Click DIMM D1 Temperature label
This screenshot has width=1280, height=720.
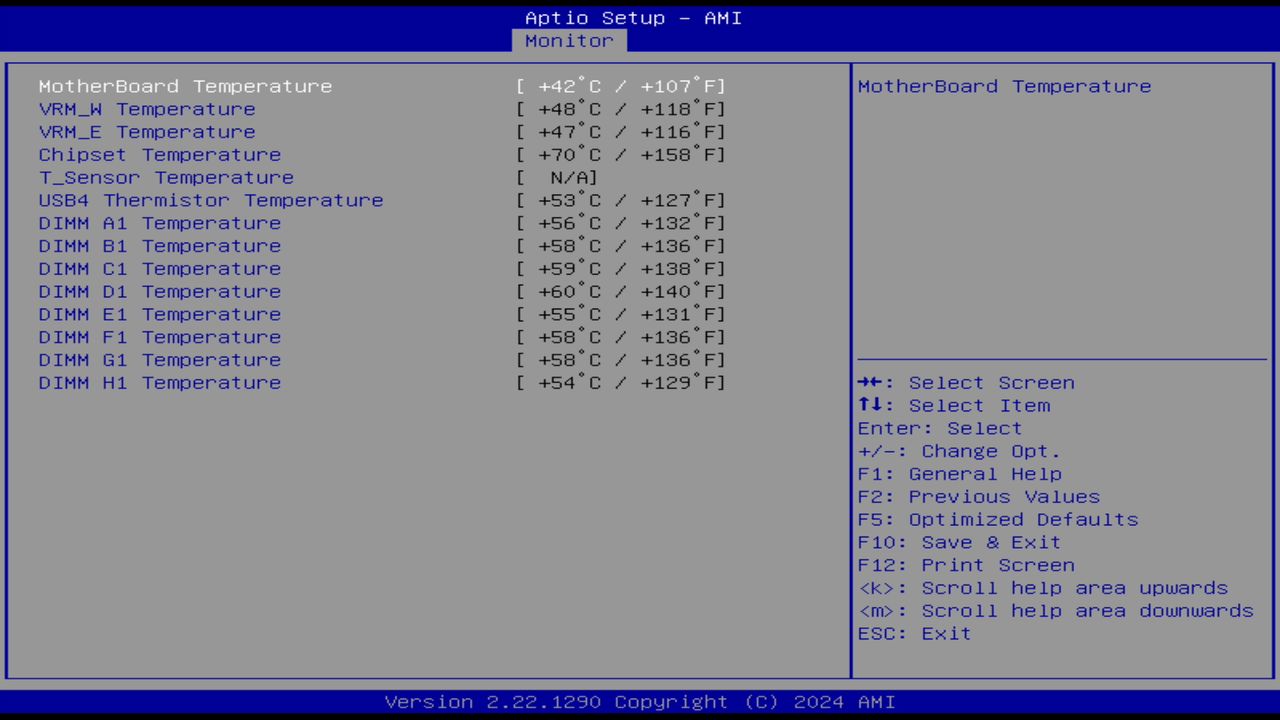coord(160,291)
